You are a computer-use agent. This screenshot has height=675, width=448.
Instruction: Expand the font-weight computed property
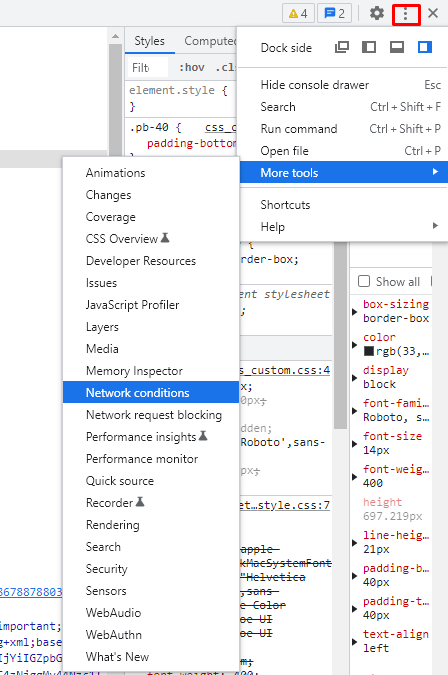point(355,477)
